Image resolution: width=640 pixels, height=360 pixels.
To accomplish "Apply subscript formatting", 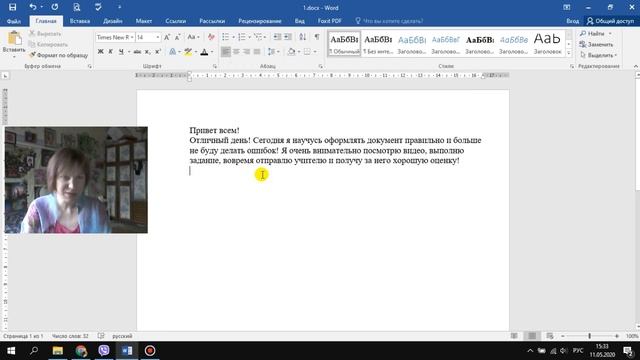I will pos(147,52).
